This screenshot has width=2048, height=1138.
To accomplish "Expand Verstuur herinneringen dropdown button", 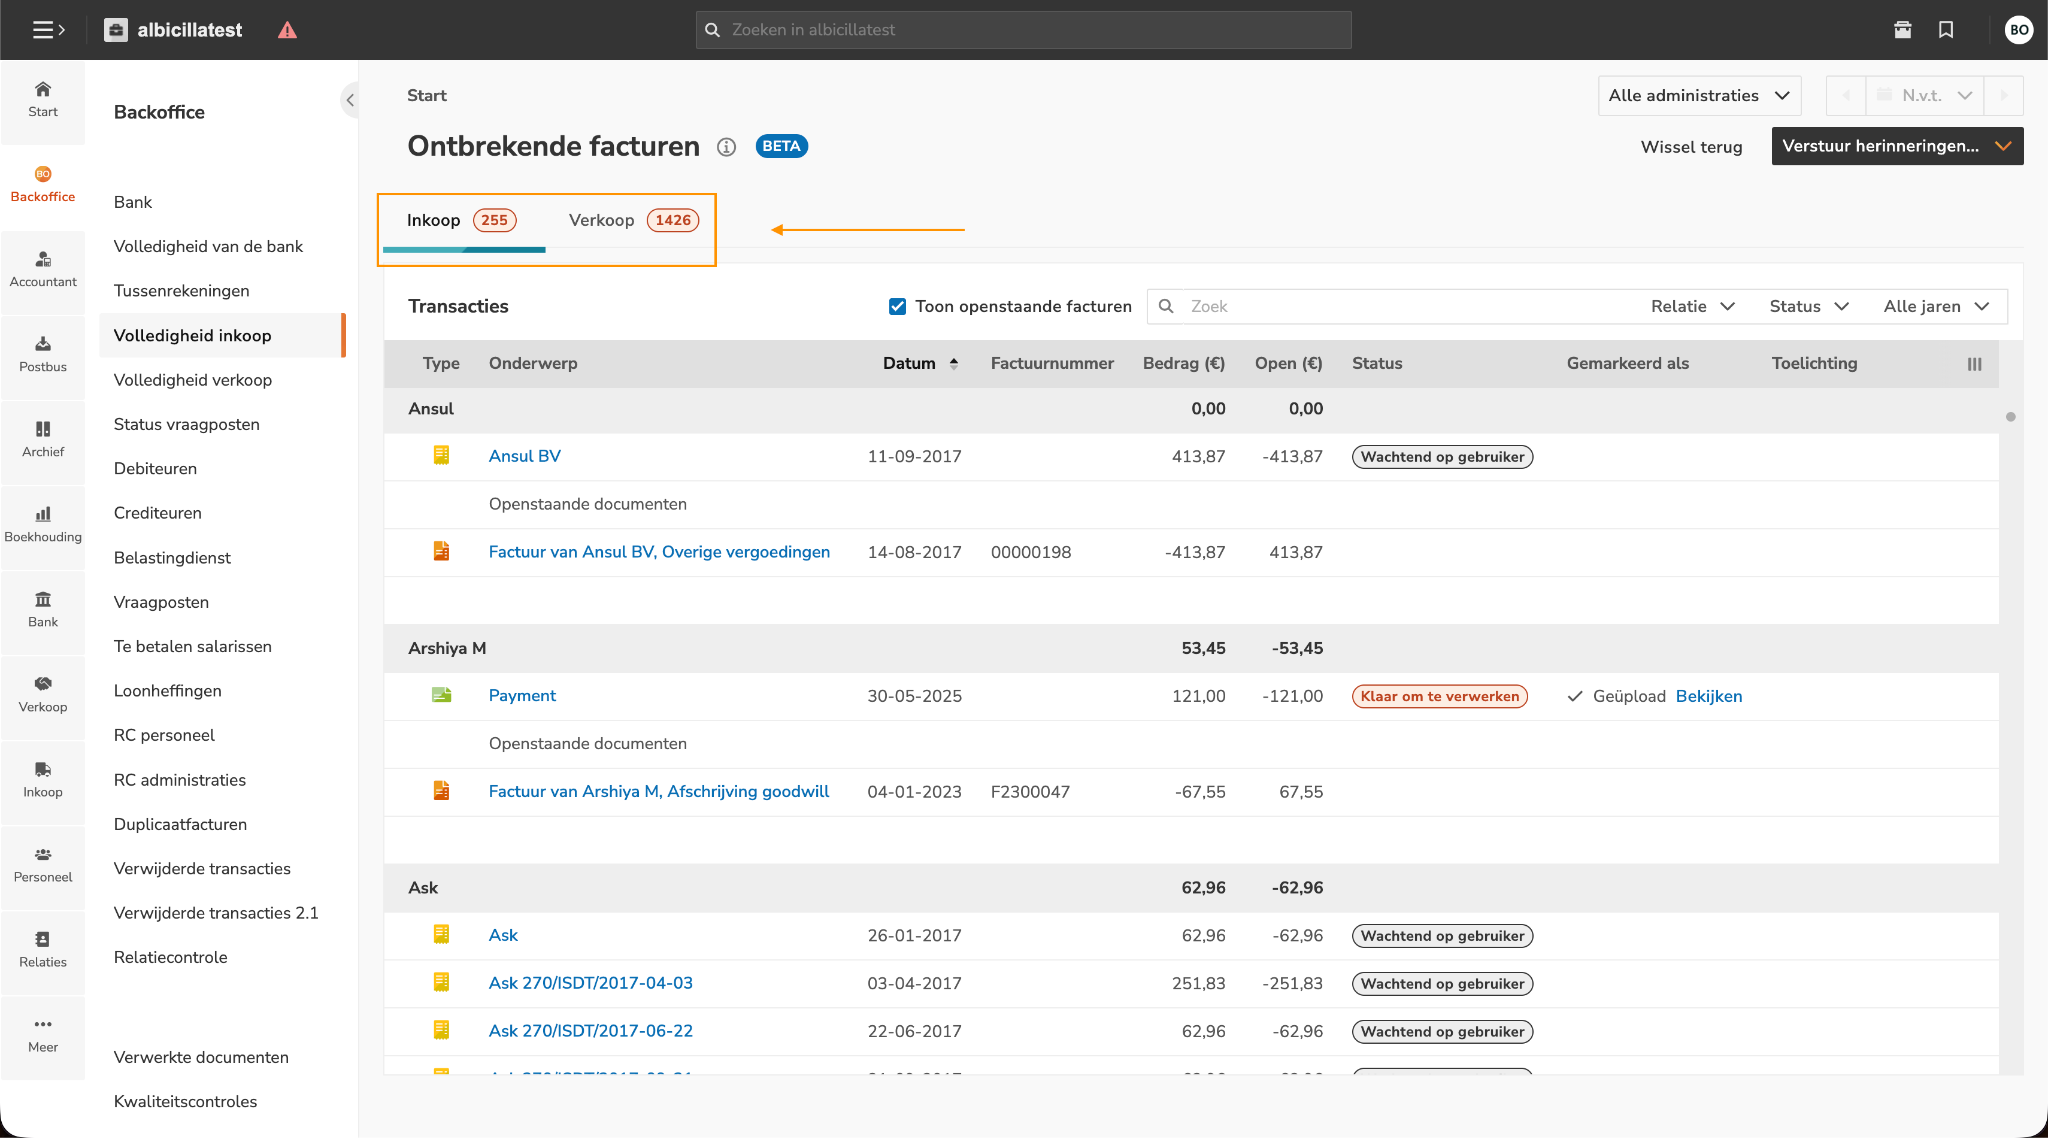I will coord(2003,146).
